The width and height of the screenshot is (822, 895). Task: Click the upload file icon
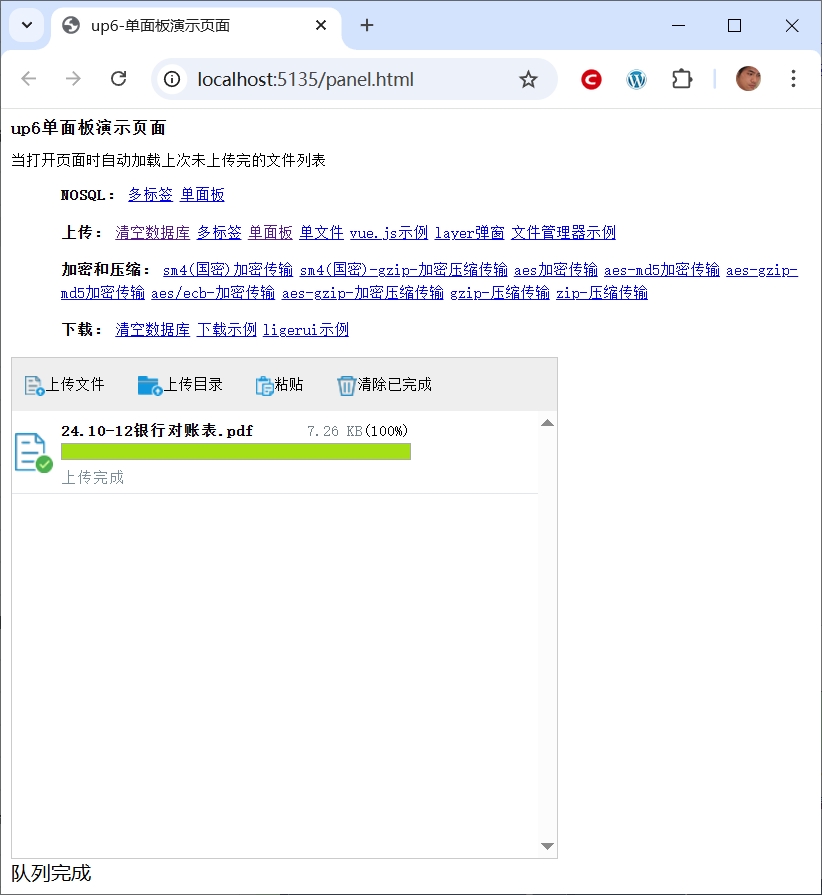[35, 385]
